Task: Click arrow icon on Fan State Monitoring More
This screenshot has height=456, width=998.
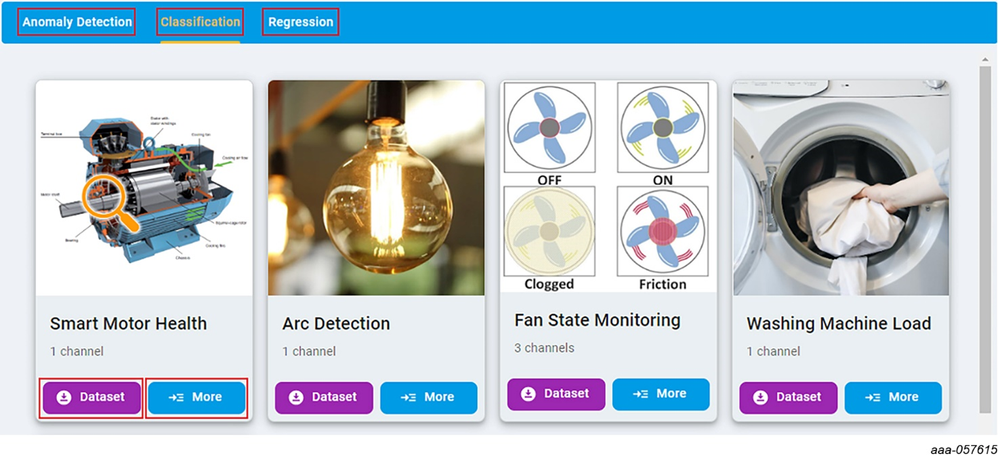Action: 640,394
